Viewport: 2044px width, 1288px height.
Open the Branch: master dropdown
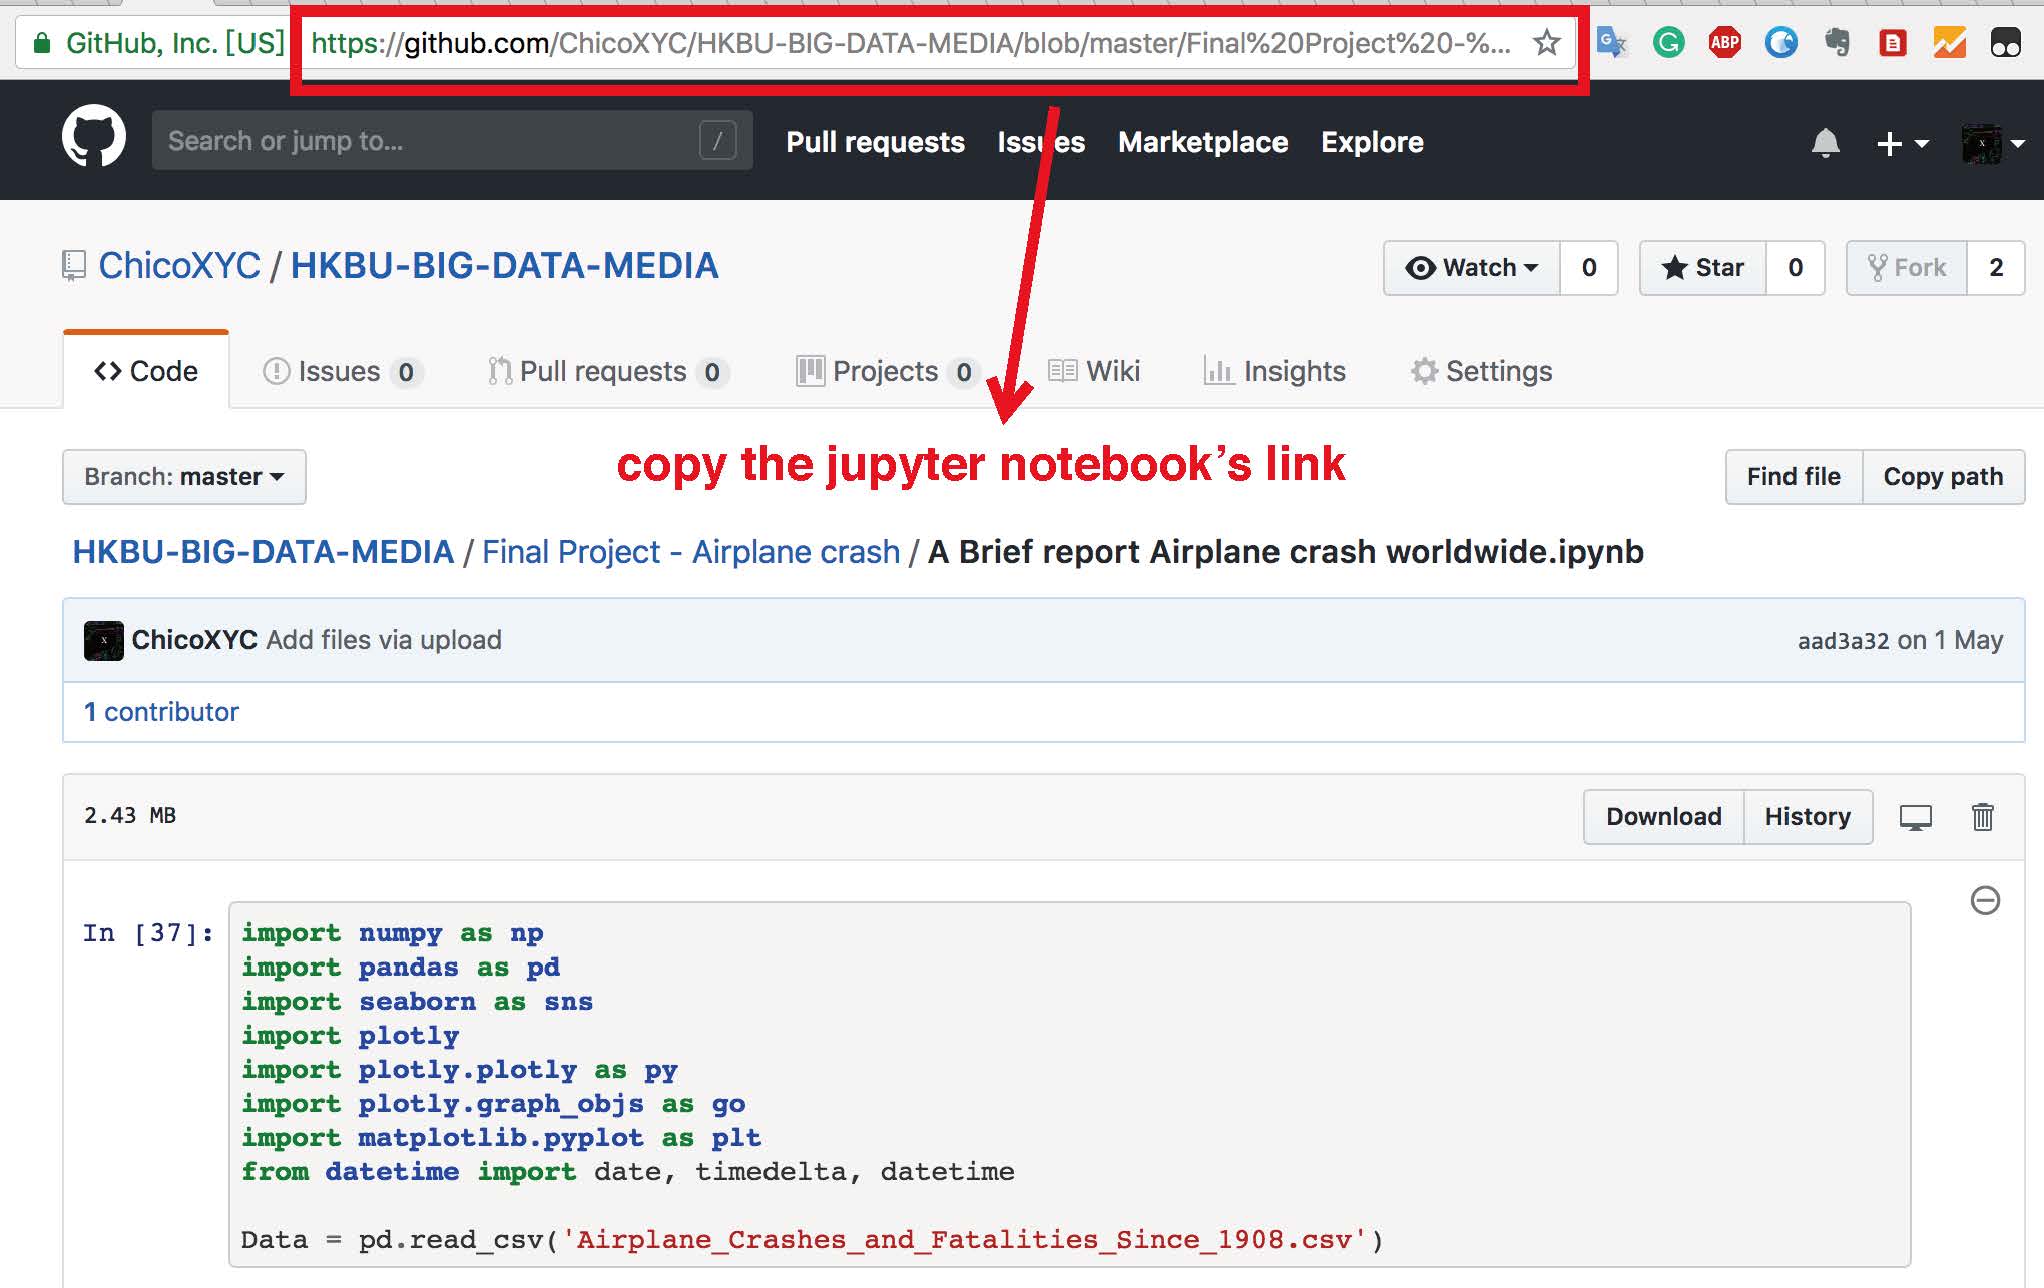point(184,477)
